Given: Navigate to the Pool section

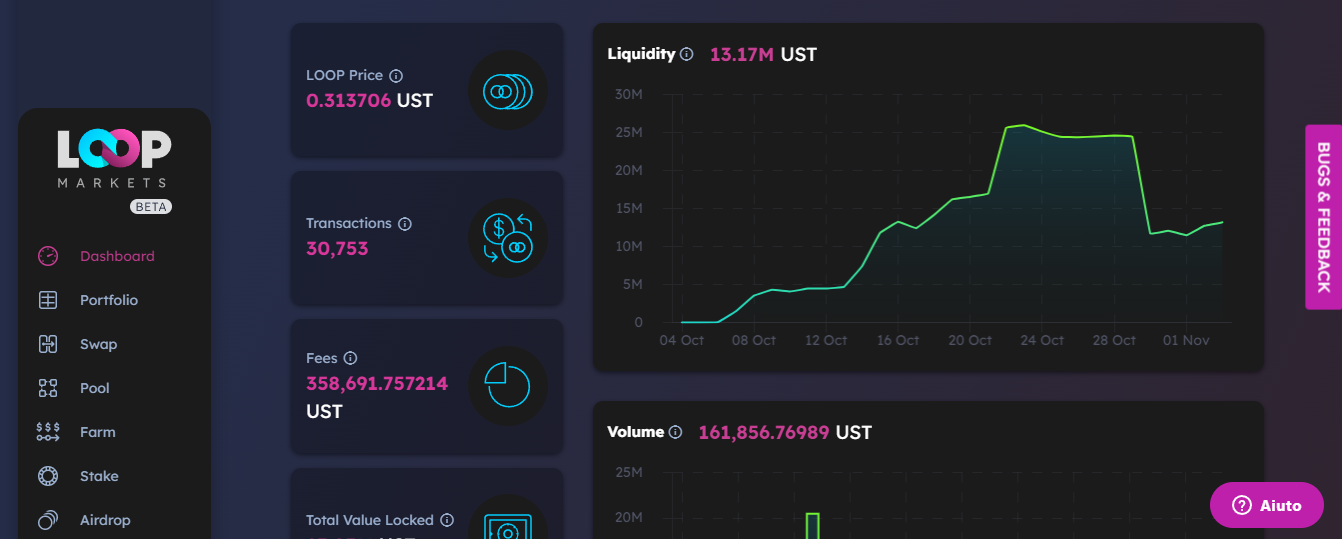Looking at the screenshot, I should [x=95, y=388].
